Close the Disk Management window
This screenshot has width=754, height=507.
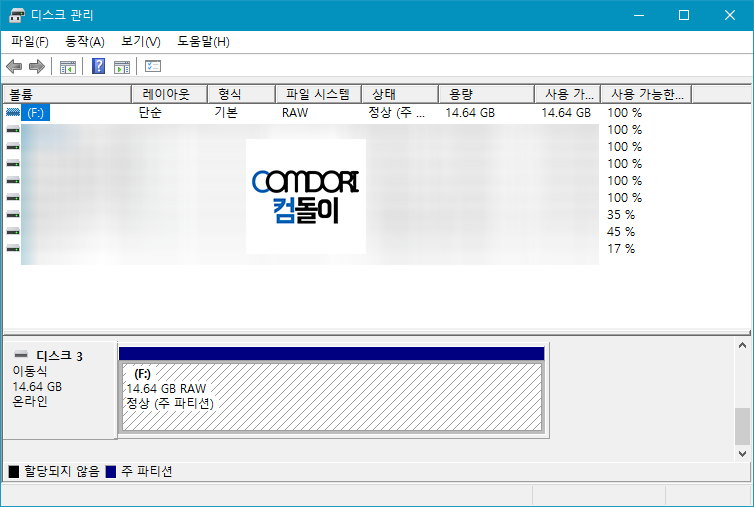click(729, 15)
